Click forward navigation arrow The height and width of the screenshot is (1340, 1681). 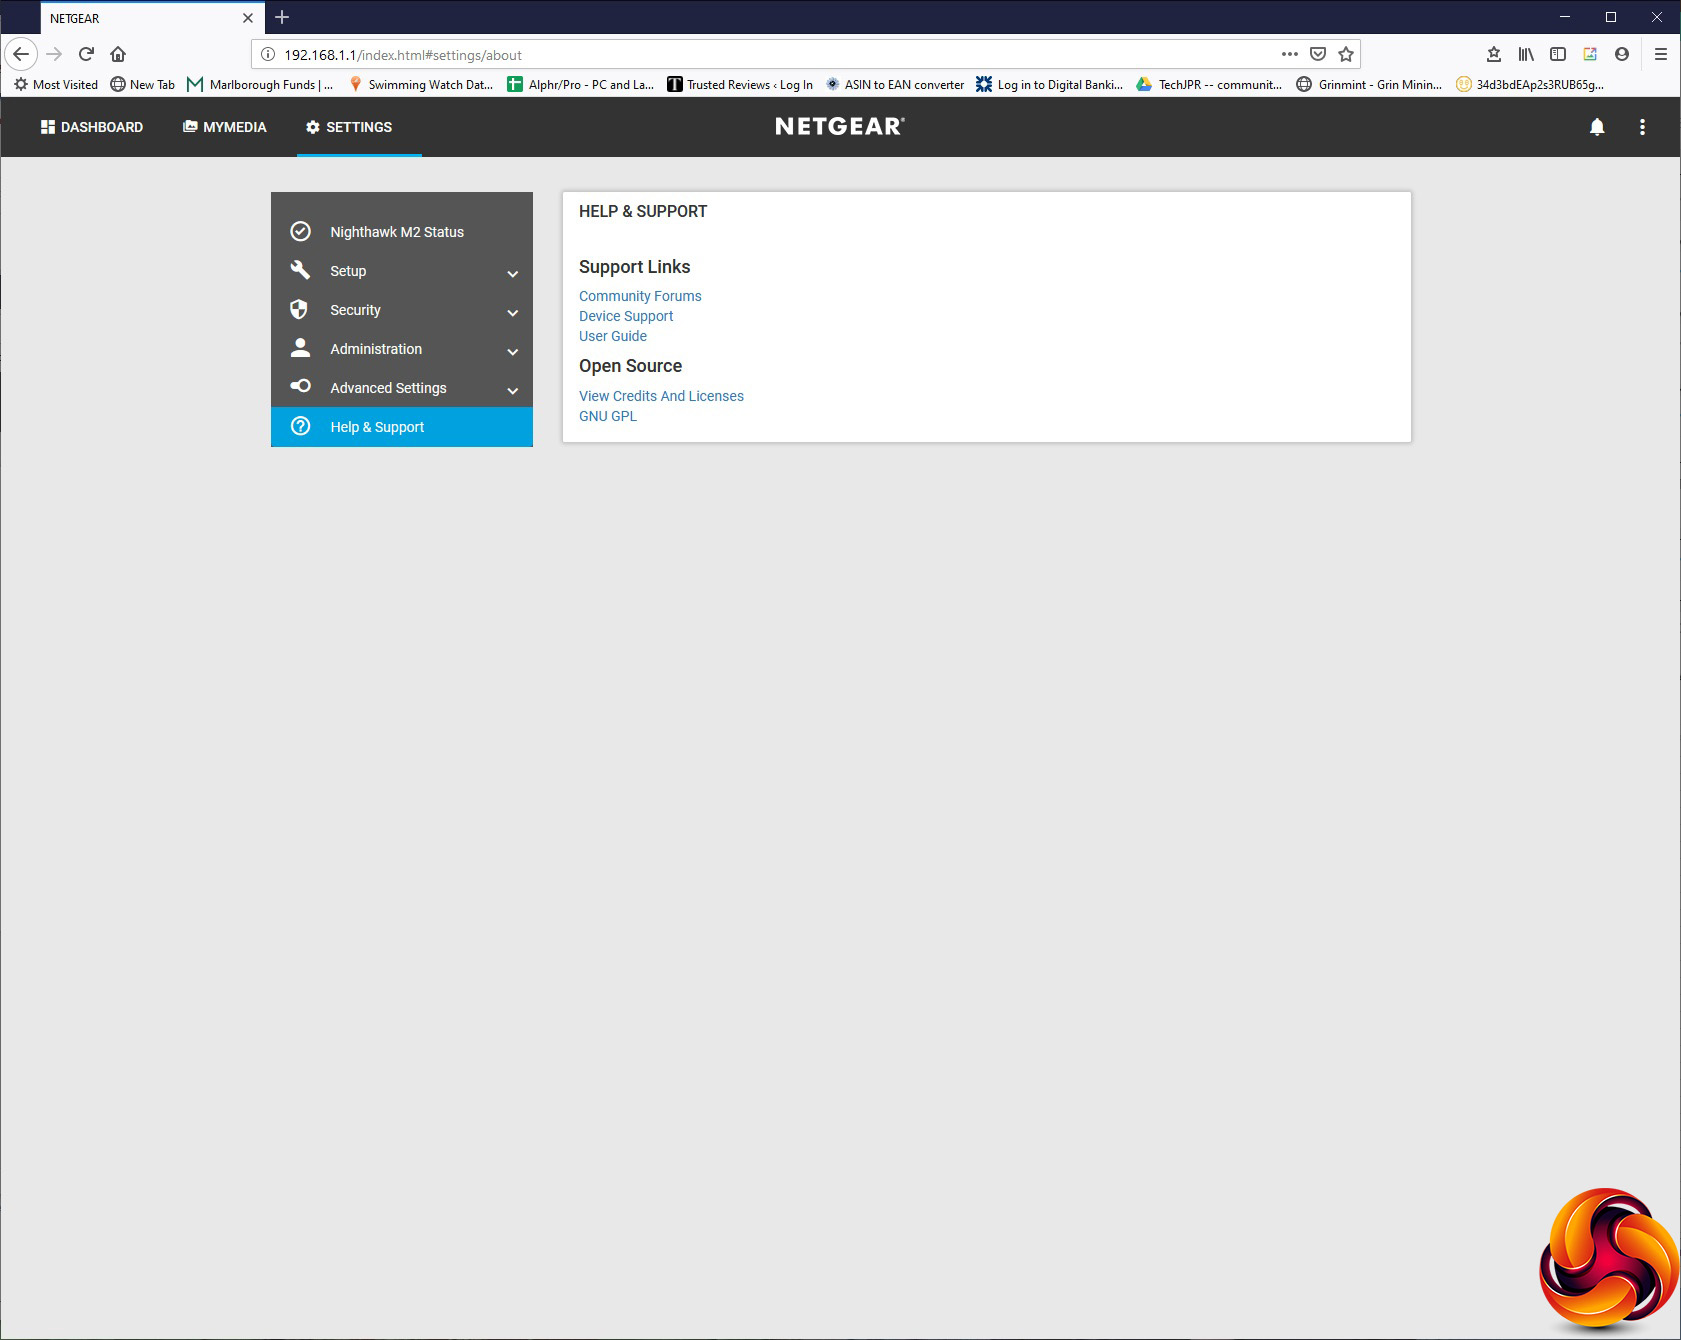54,54
